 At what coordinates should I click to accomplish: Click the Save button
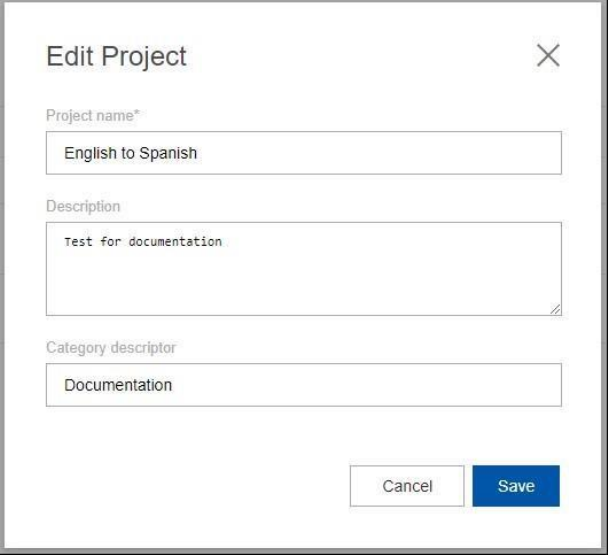click(516, 486)
